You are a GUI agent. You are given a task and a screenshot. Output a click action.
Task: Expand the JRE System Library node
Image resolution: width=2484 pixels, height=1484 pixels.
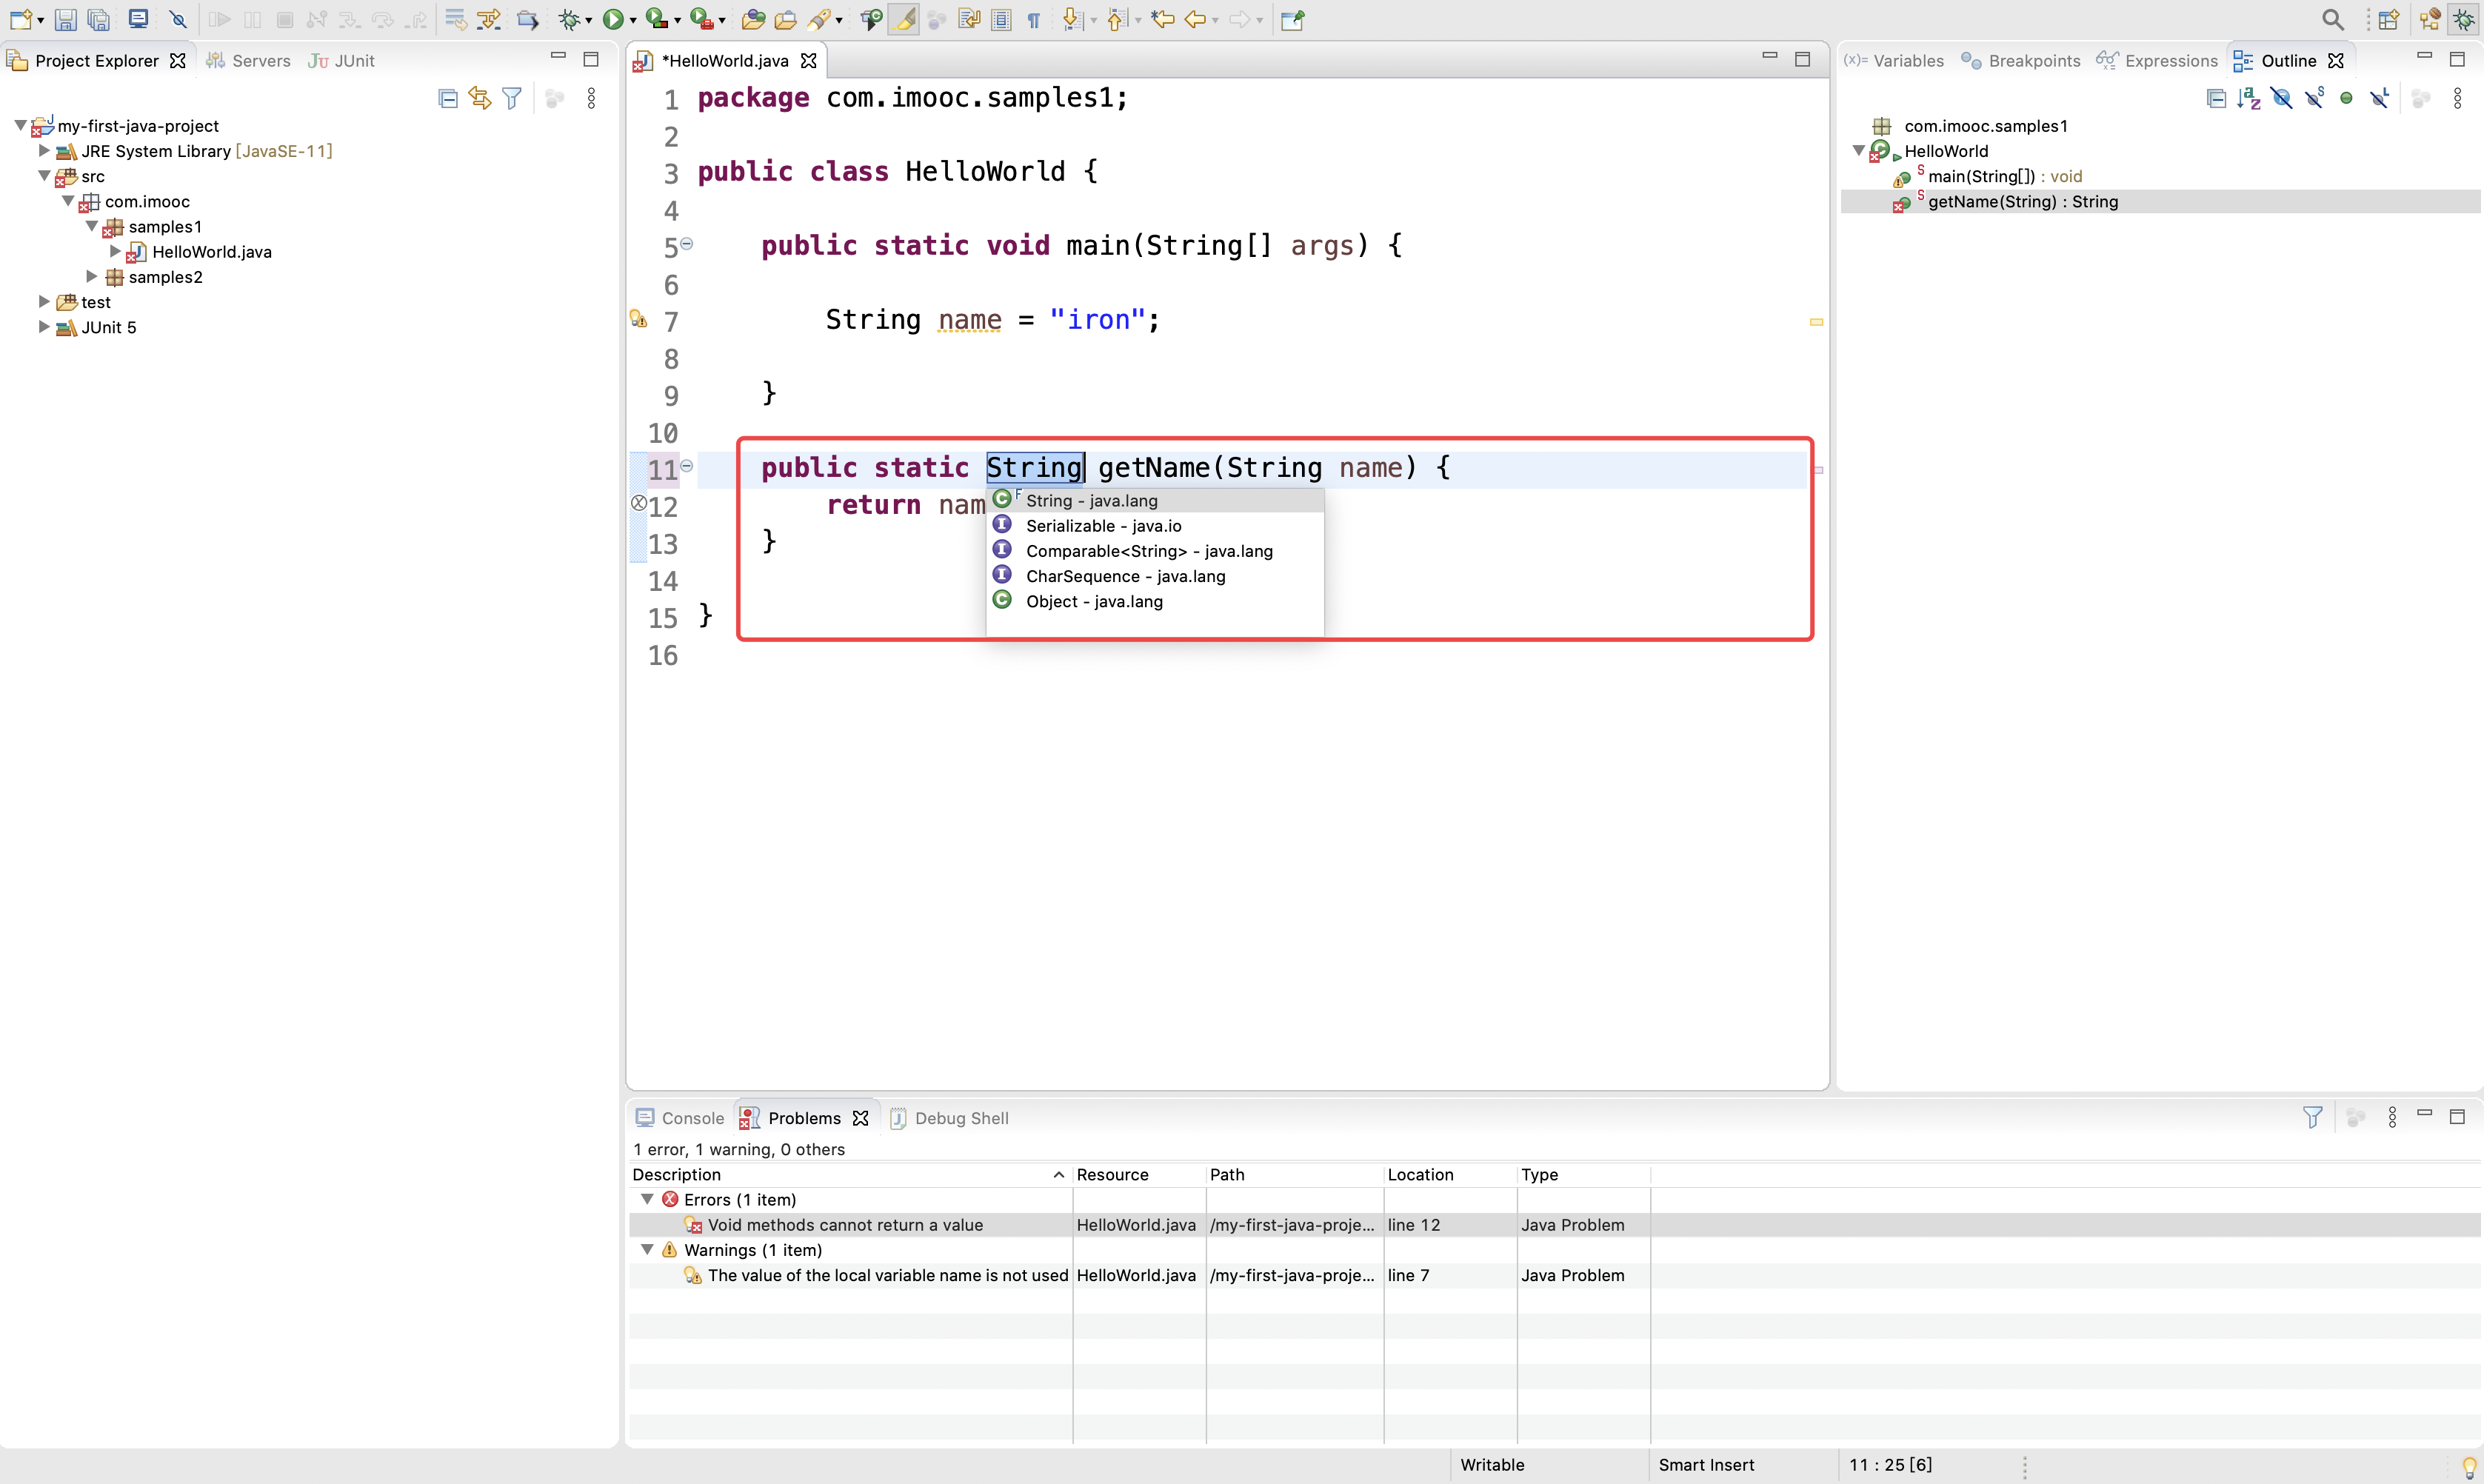tap(44, 150)
